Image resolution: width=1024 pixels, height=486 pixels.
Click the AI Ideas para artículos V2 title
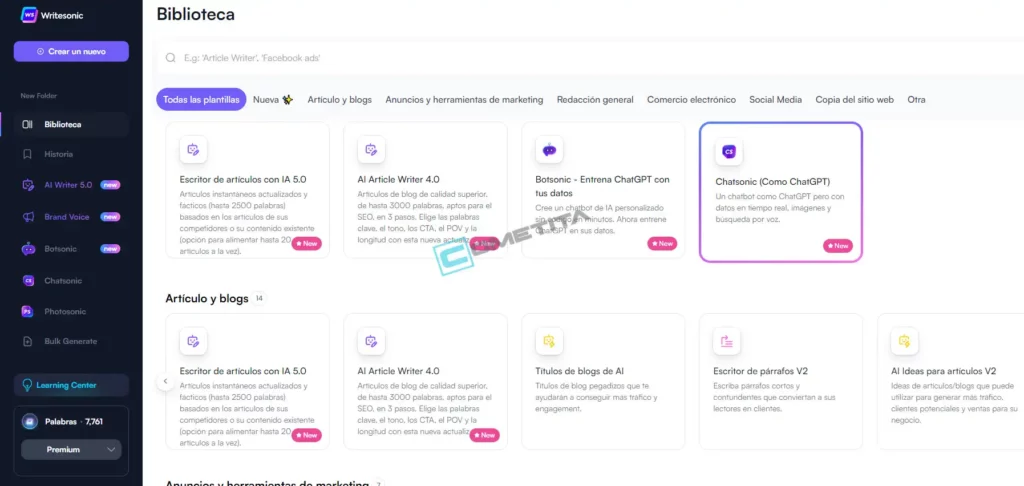click(944, 371)
